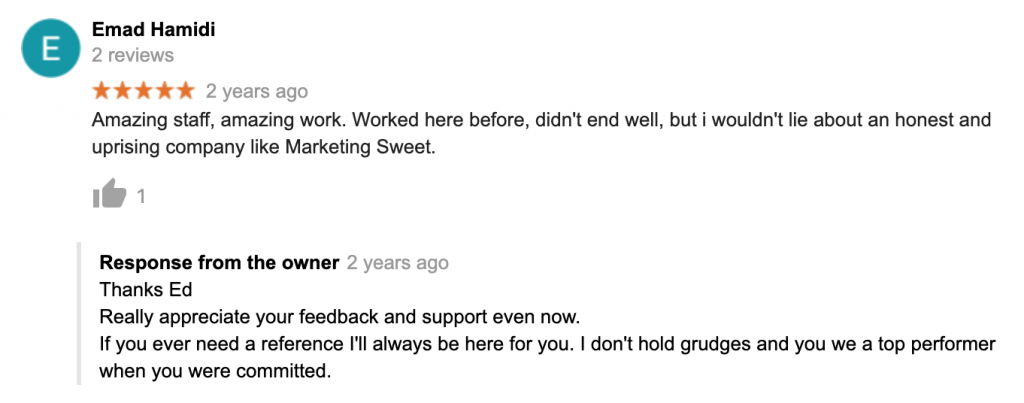Click the review's "2 years ago" timestamp
Screen dimensions: 1024x403
tap(257, 91)
